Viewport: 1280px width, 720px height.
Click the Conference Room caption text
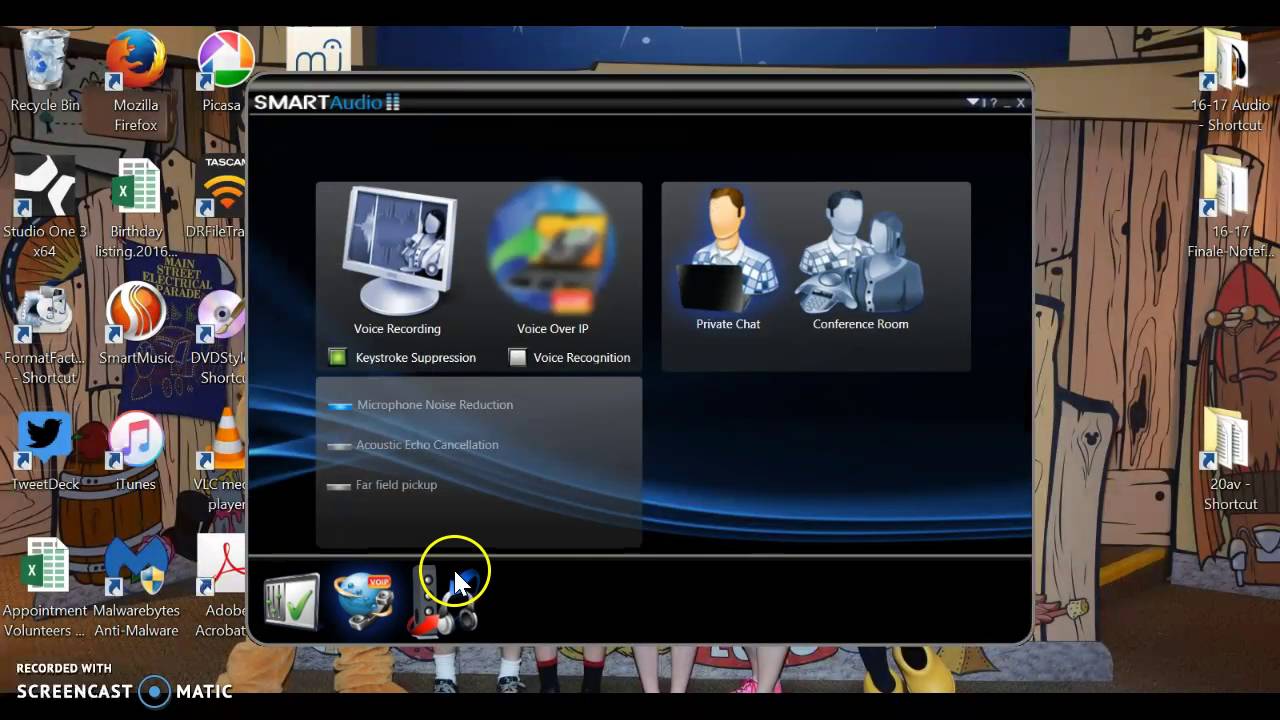point(860,324)
